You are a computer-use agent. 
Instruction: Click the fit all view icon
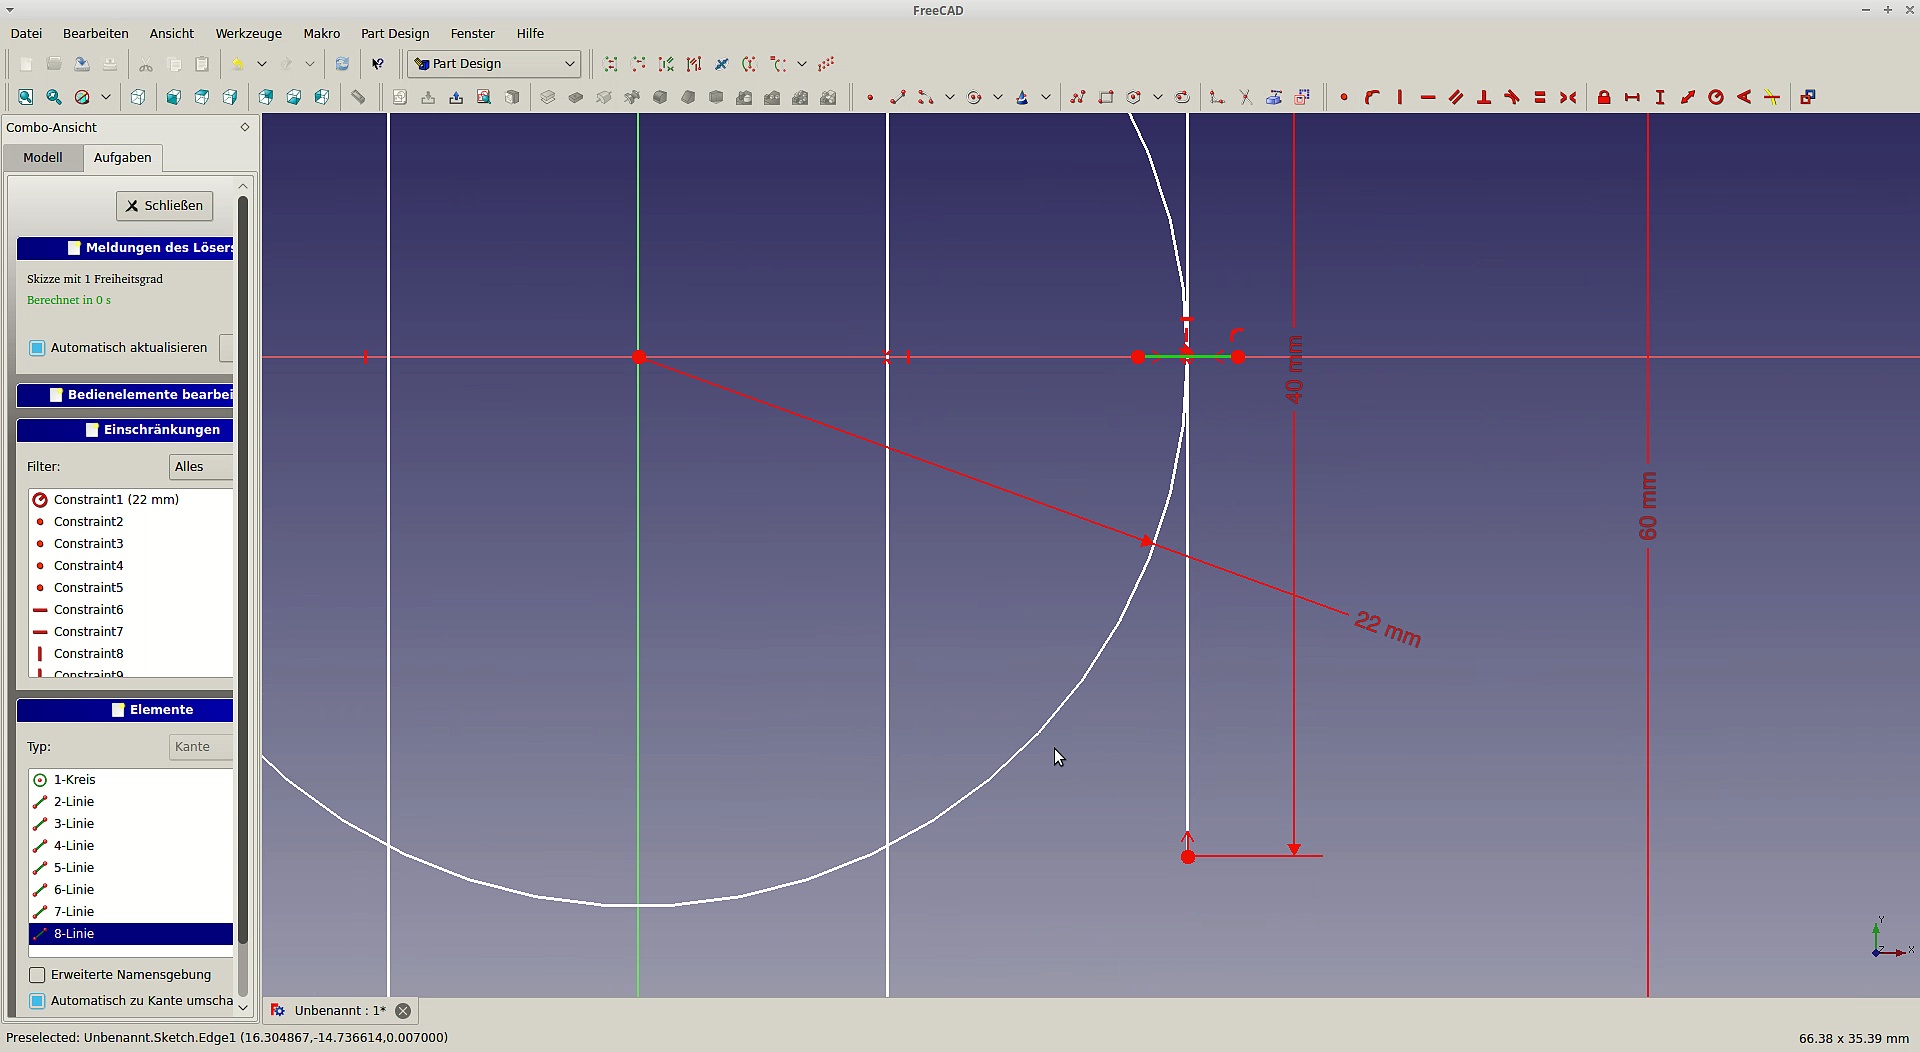(x=26, y=97)
